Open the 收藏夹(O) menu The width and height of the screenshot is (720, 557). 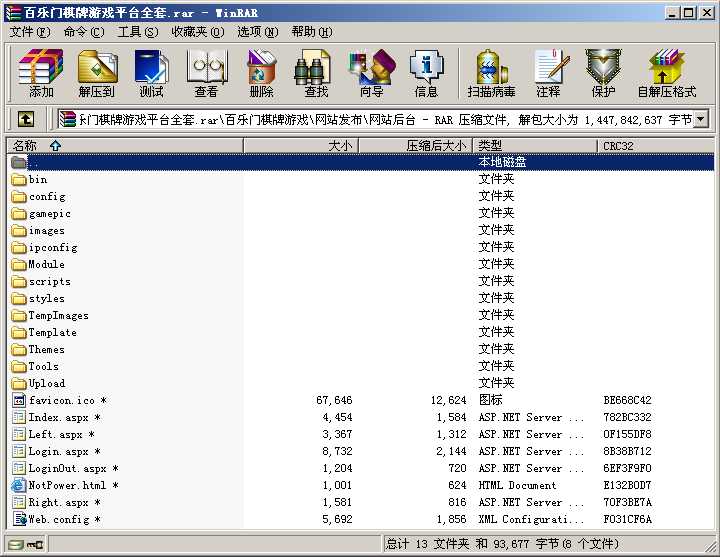point(198,32)
